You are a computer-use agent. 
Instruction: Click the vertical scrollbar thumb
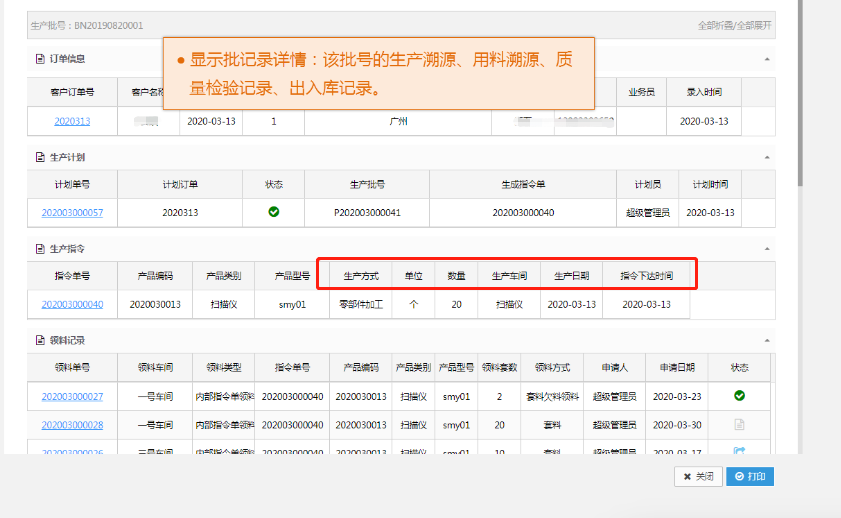click(800, 91)
